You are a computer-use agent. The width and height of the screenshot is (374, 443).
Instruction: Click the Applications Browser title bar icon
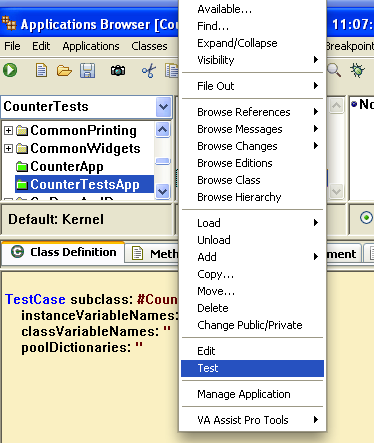(9, 23)
